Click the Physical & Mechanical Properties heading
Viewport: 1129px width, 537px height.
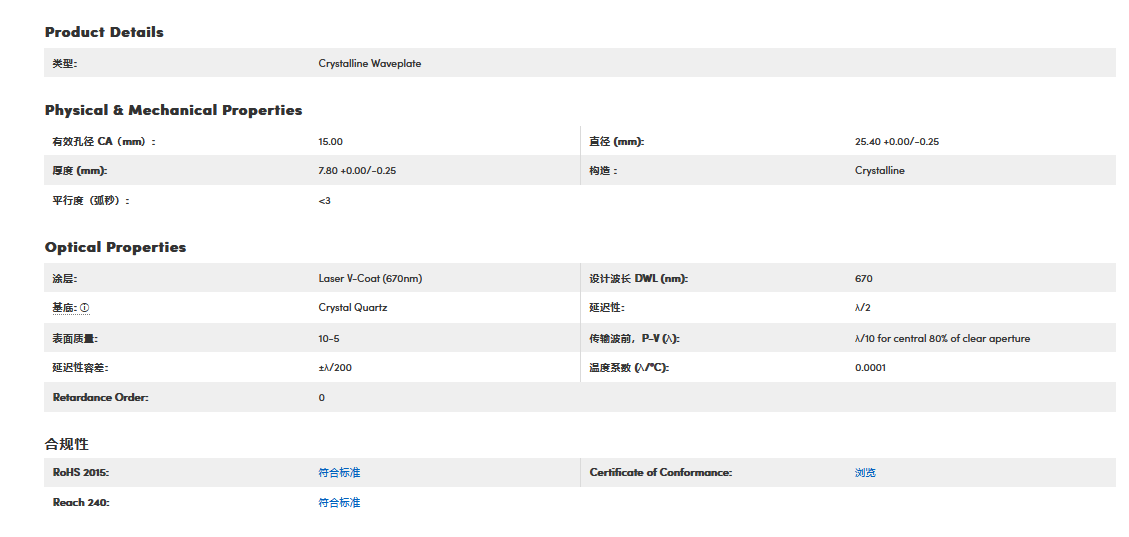(x=173, y=110)
